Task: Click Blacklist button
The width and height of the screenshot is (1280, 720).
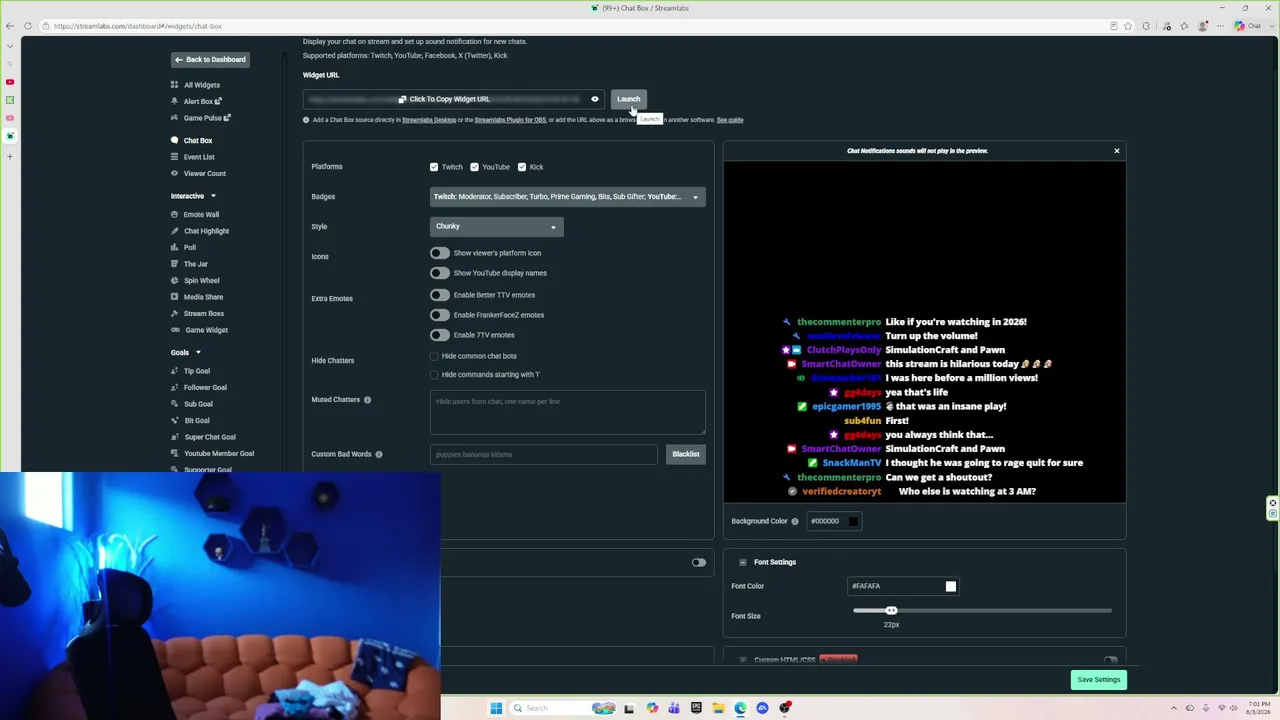Action: tap(686, 454)
